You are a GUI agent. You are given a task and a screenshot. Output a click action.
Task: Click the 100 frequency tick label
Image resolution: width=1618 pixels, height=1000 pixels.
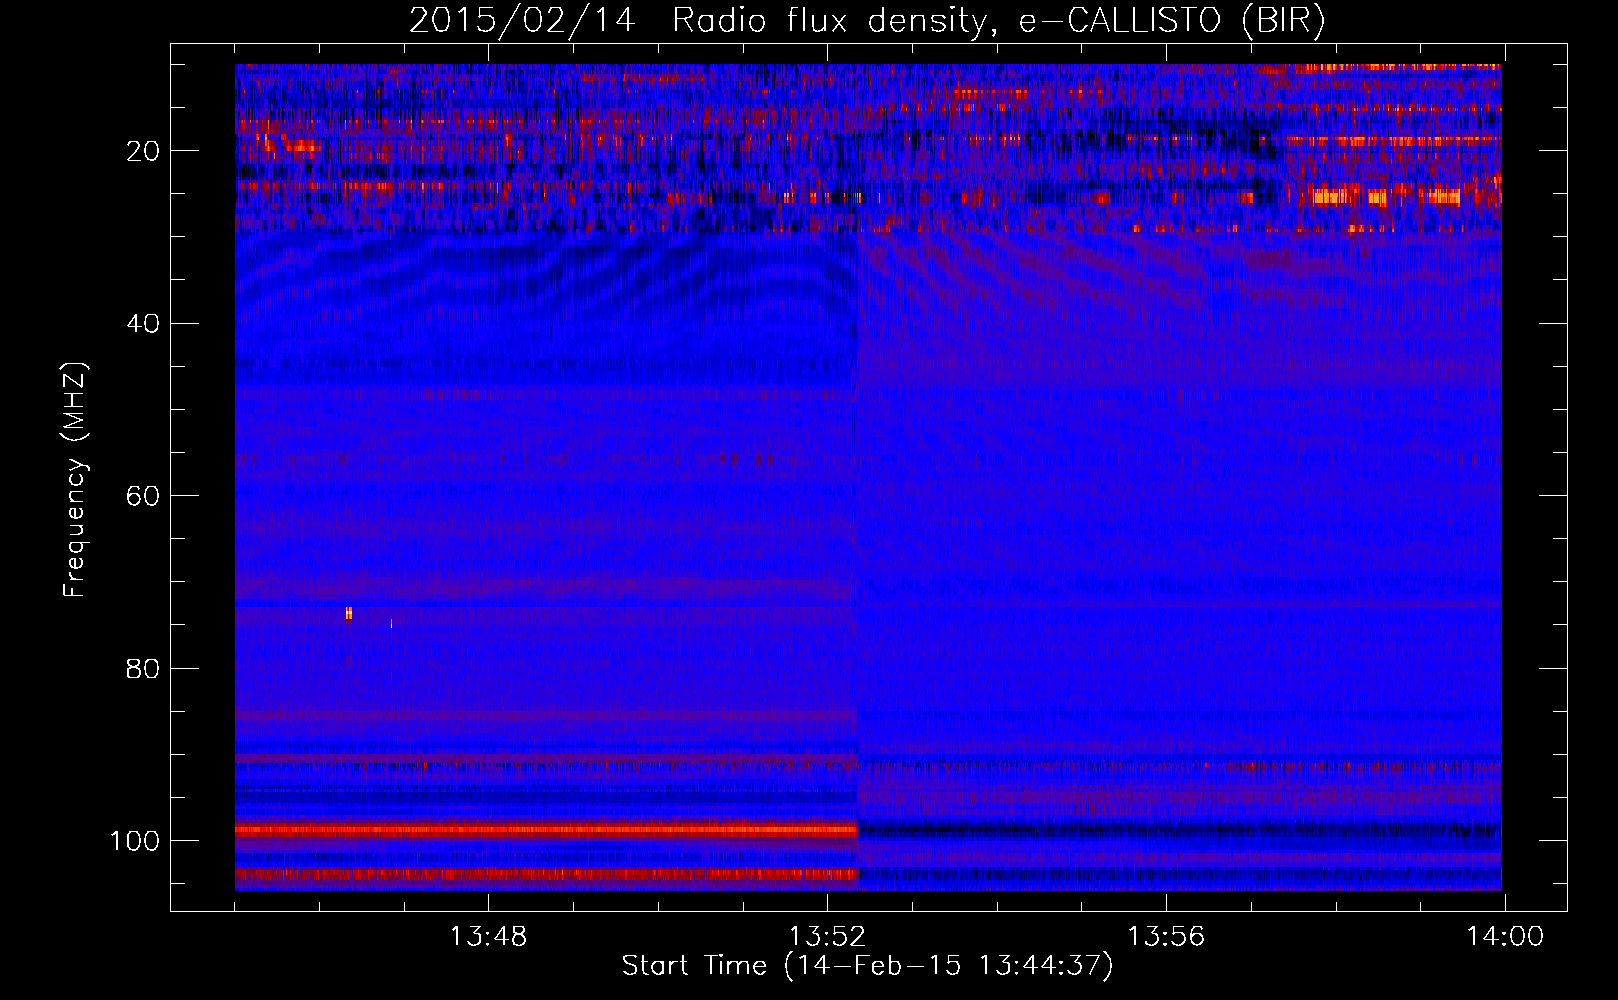(135, 841)
